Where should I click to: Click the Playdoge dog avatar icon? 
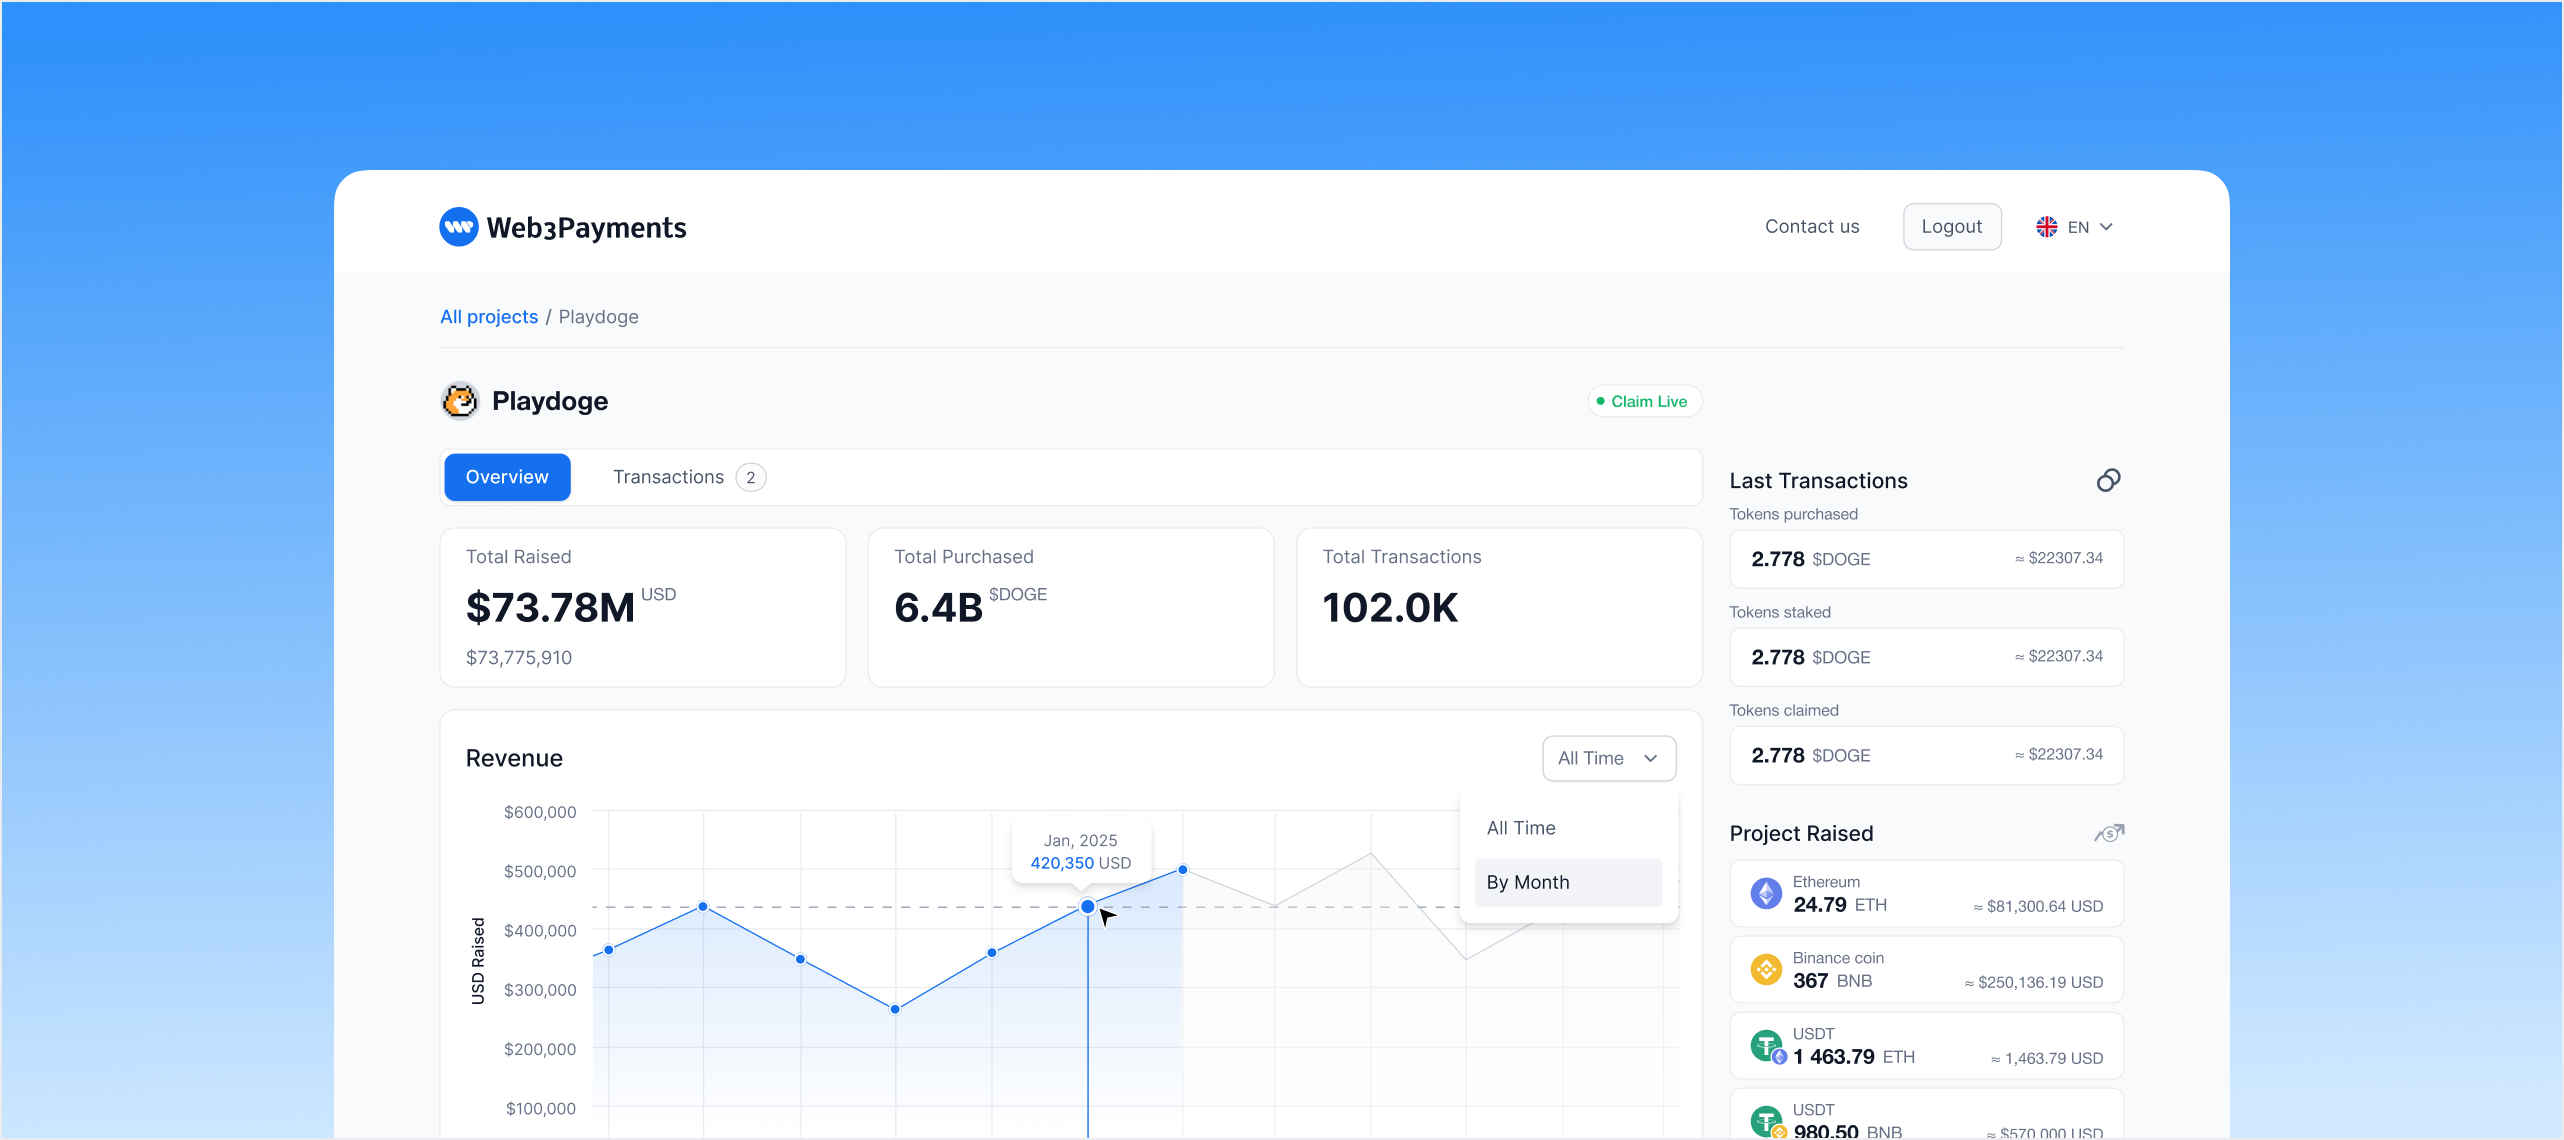pos(460,401)
